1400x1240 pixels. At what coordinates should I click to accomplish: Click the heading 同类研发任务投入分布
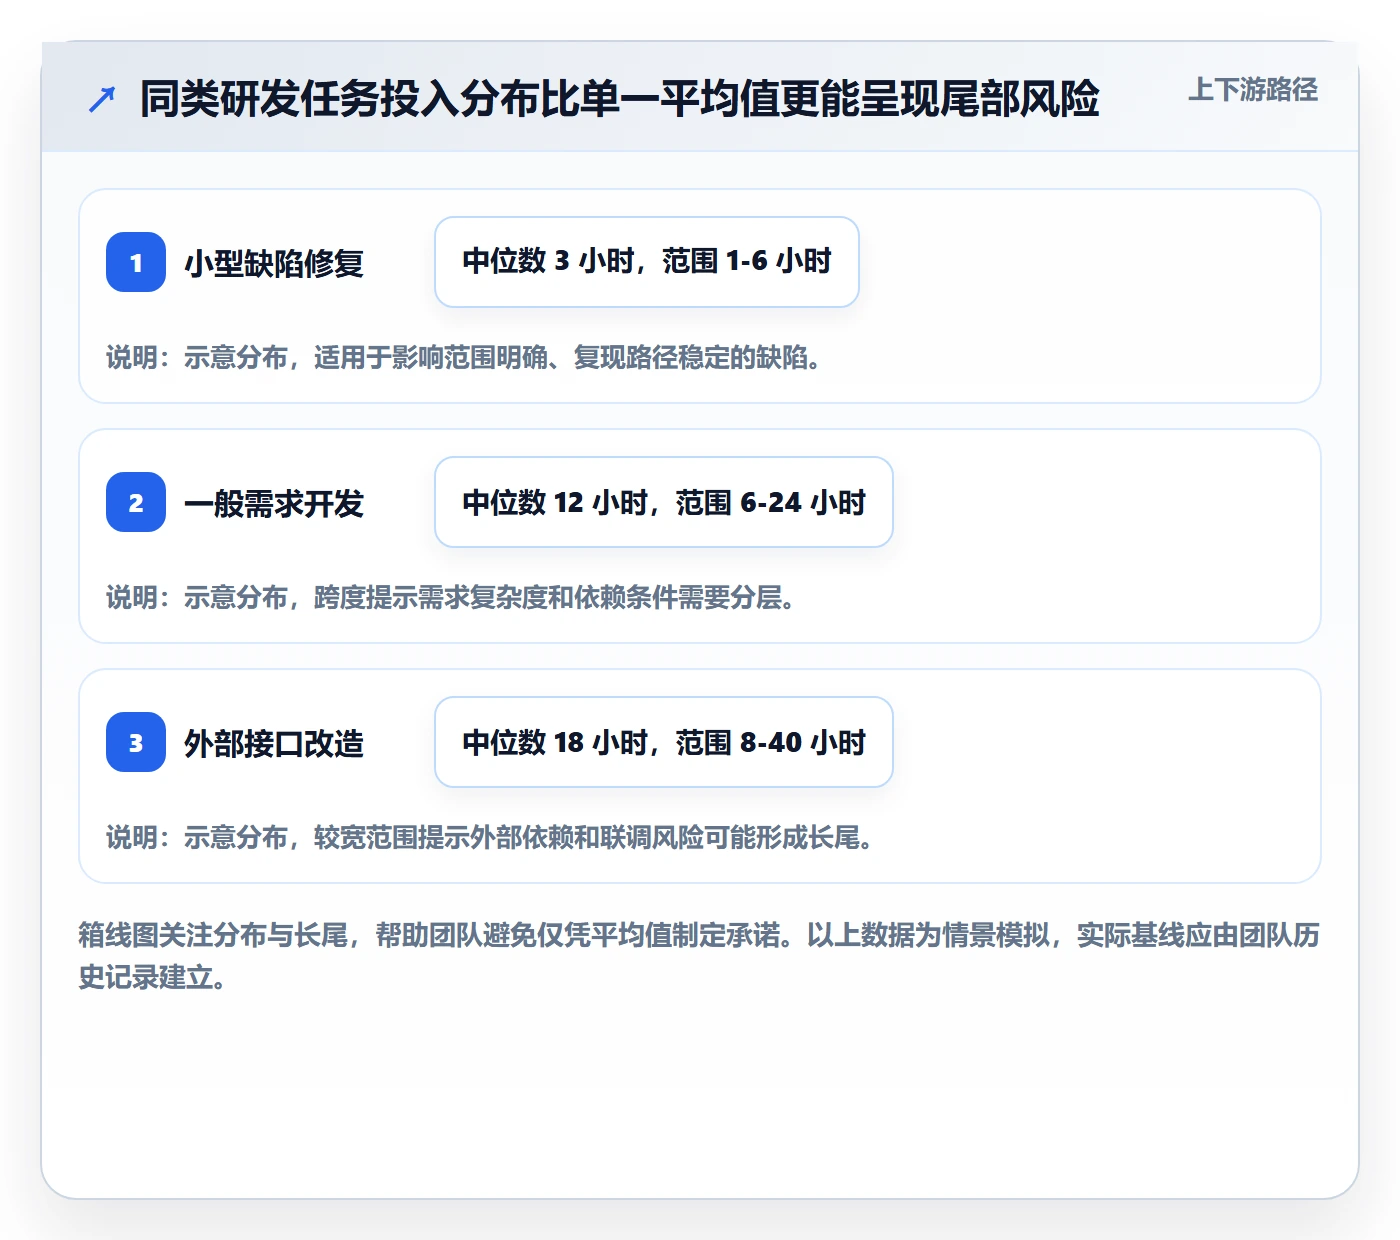(x=619, y=99)
